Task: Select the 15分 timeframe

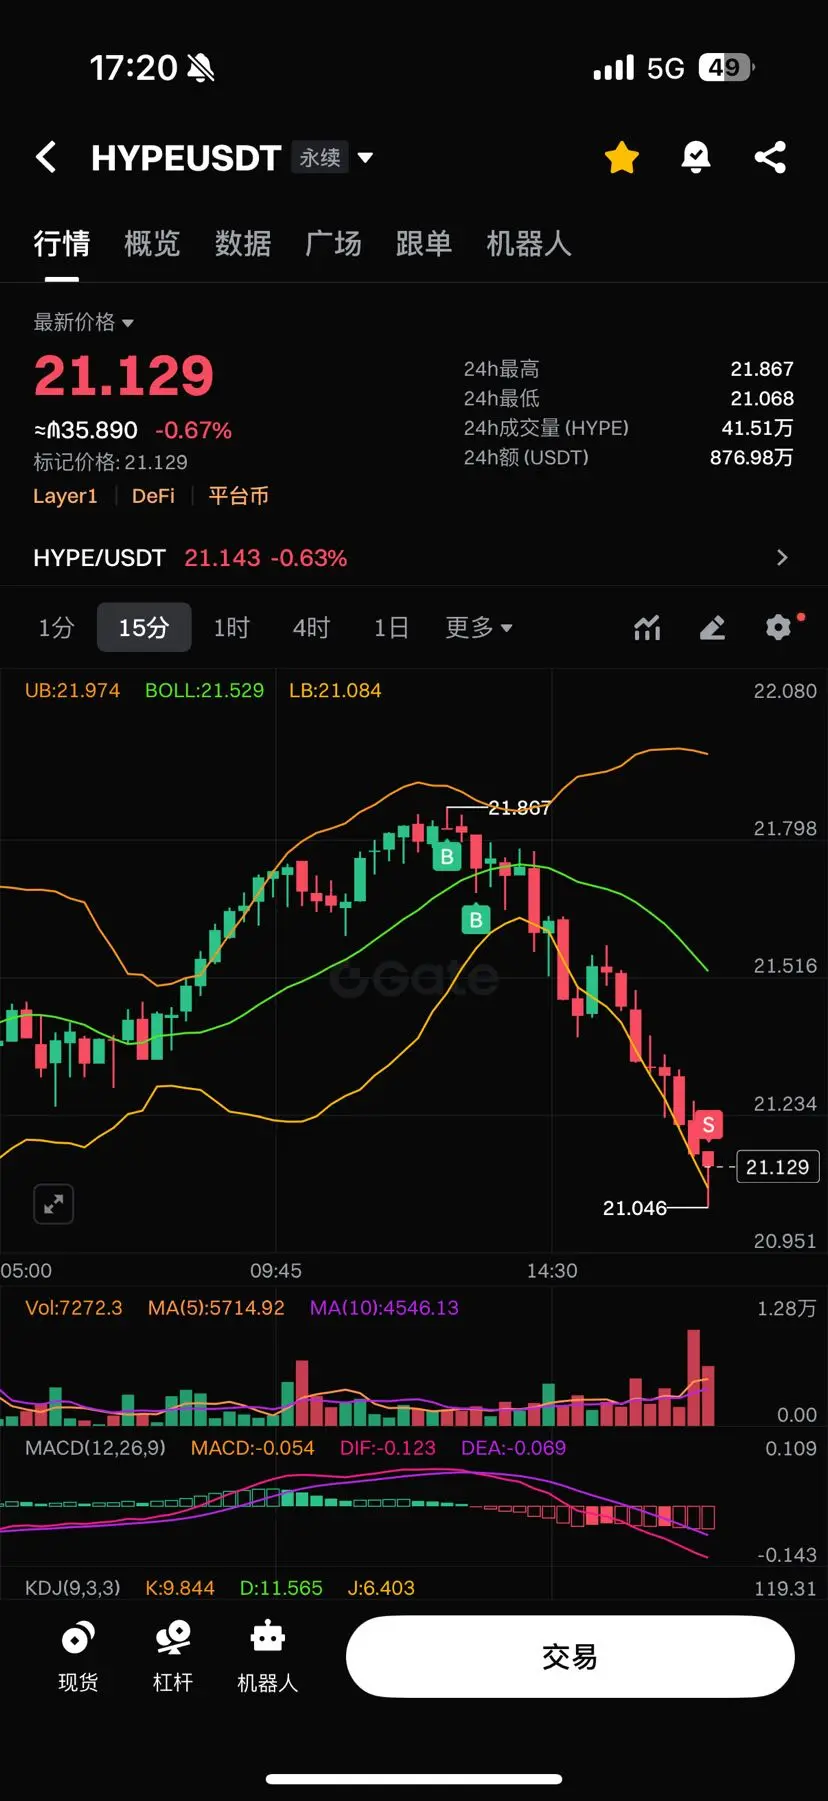Action: 144,628
